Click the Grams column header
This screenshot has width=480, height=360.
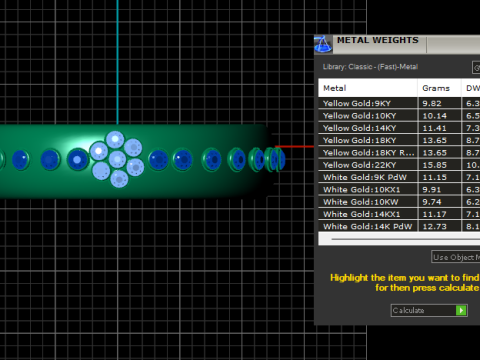[439, 88]
